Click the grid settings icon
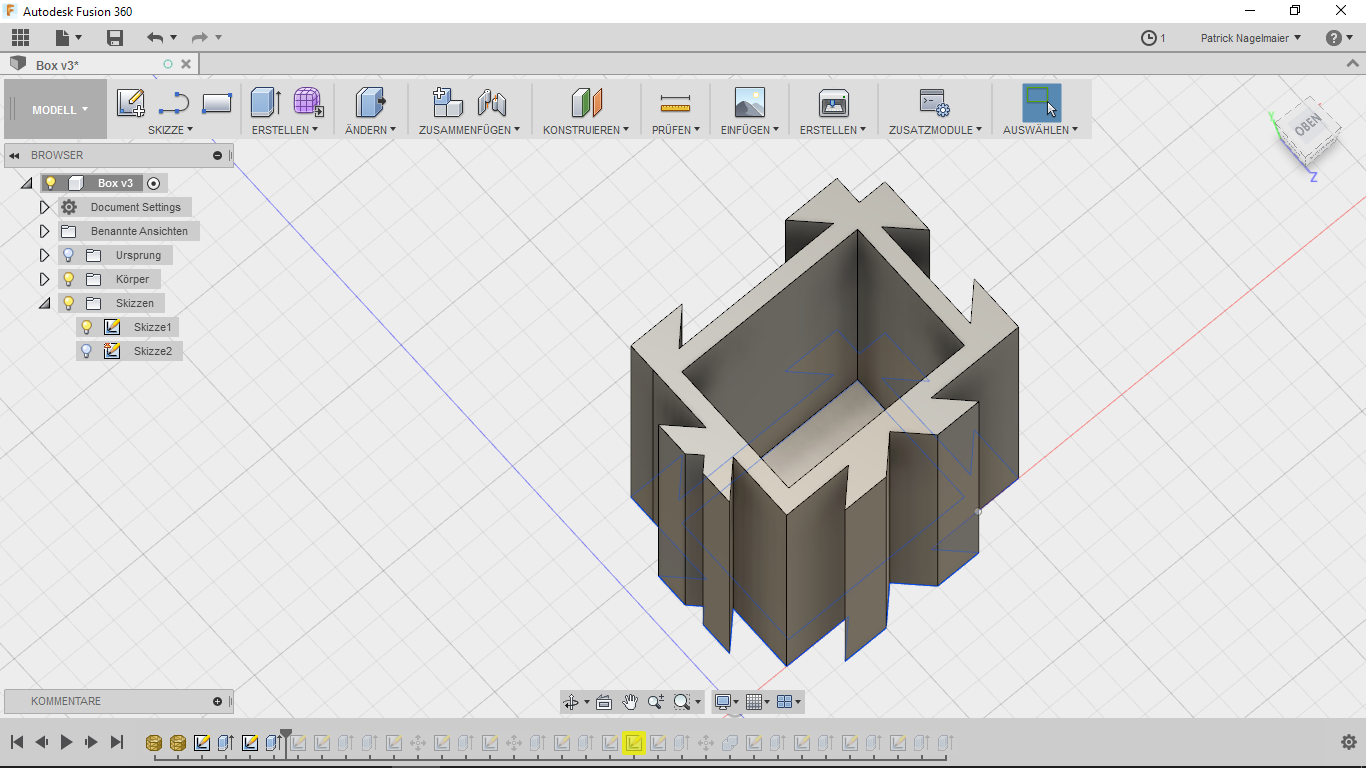This screenshot has width=1366, height=768. click(755, 701)
